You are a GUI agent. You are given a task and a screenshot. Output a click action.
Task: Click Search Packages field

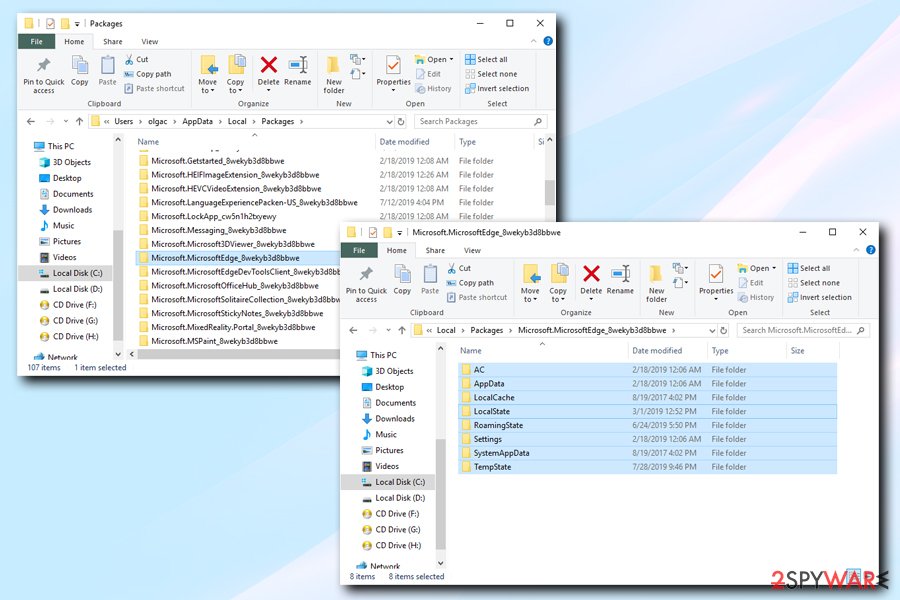pos(480,122)
